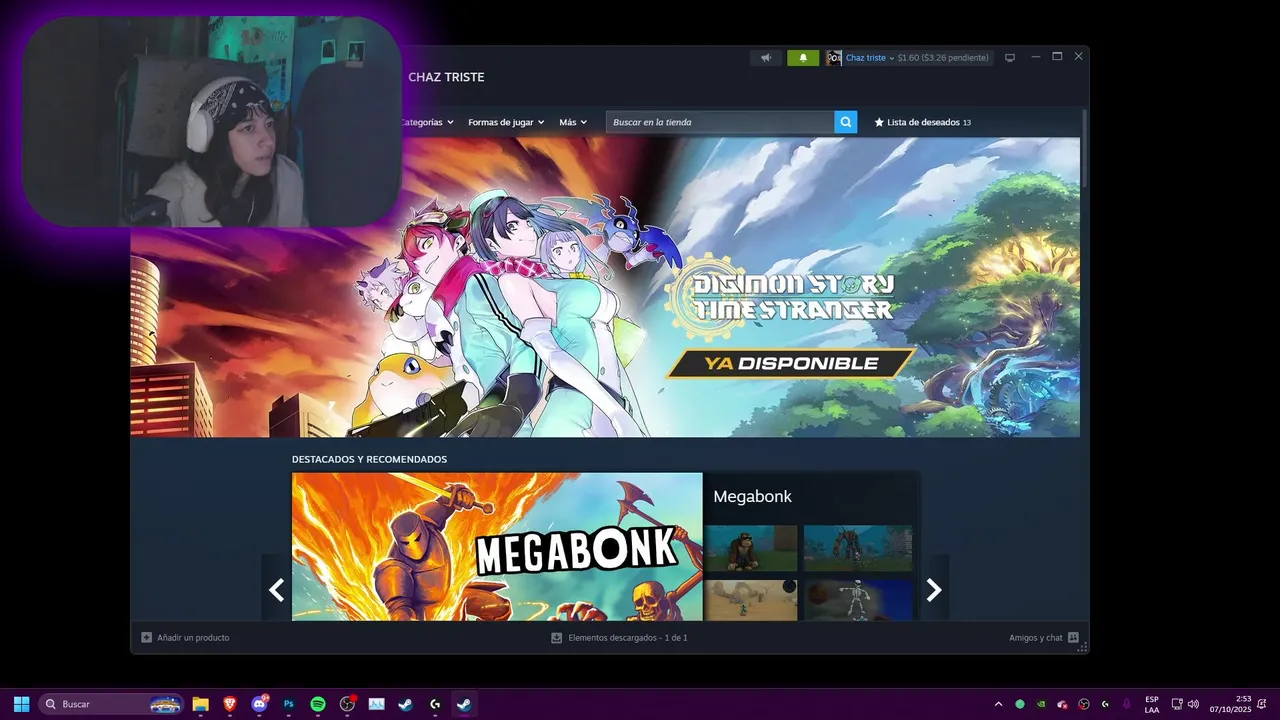Screen dimensions: 1280x720
Task: Open OBS Studio from taskbar
Action: point(348,704)
